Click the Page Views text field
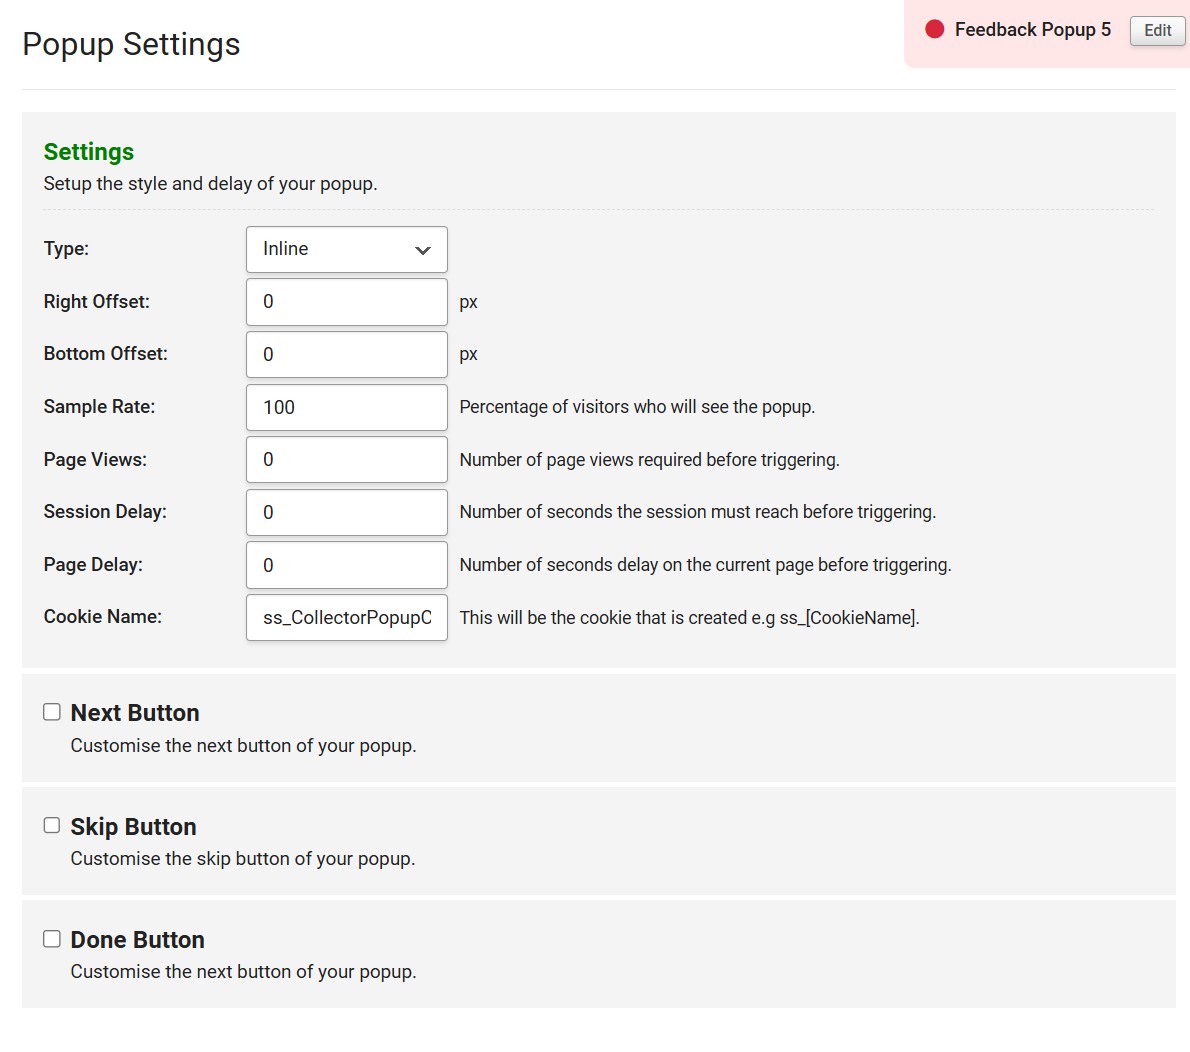The image size is (1190, 1052). pos(346,460)
